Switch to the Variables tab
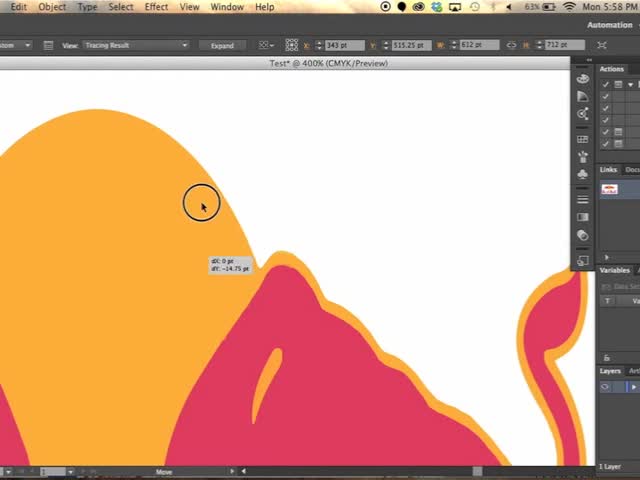Image resolution: width=640 pixels, height=480 pixels. pos(615,270)
